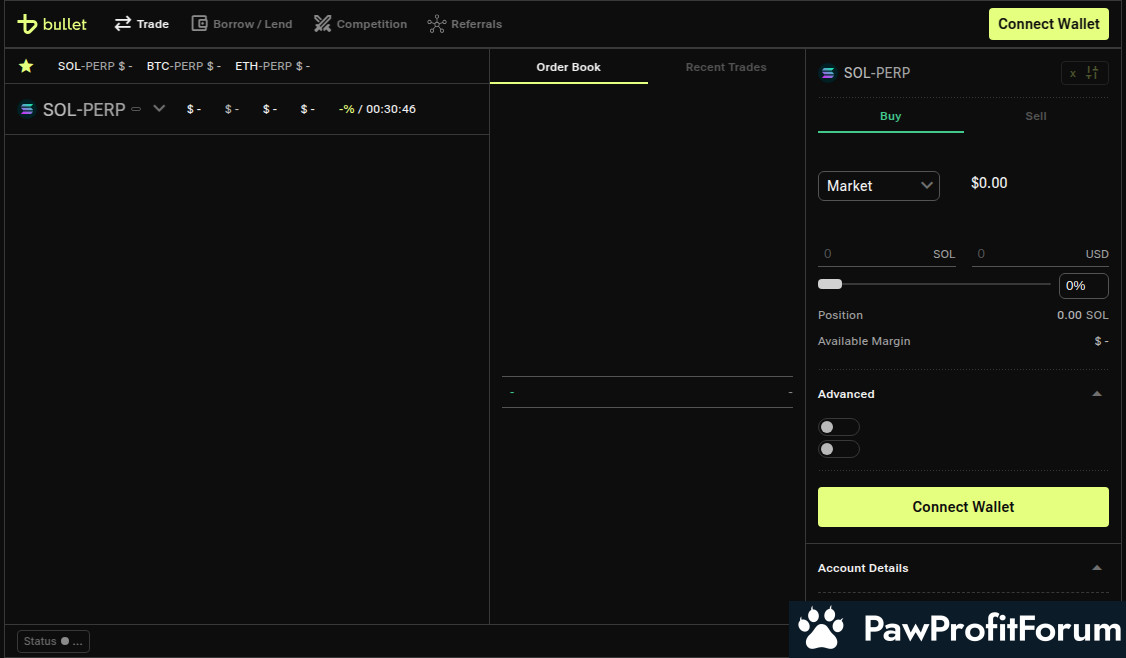This screenshot has height=658, width=1126.
Task: Click the top-right Connect Wallet button
Action: 1048,24
